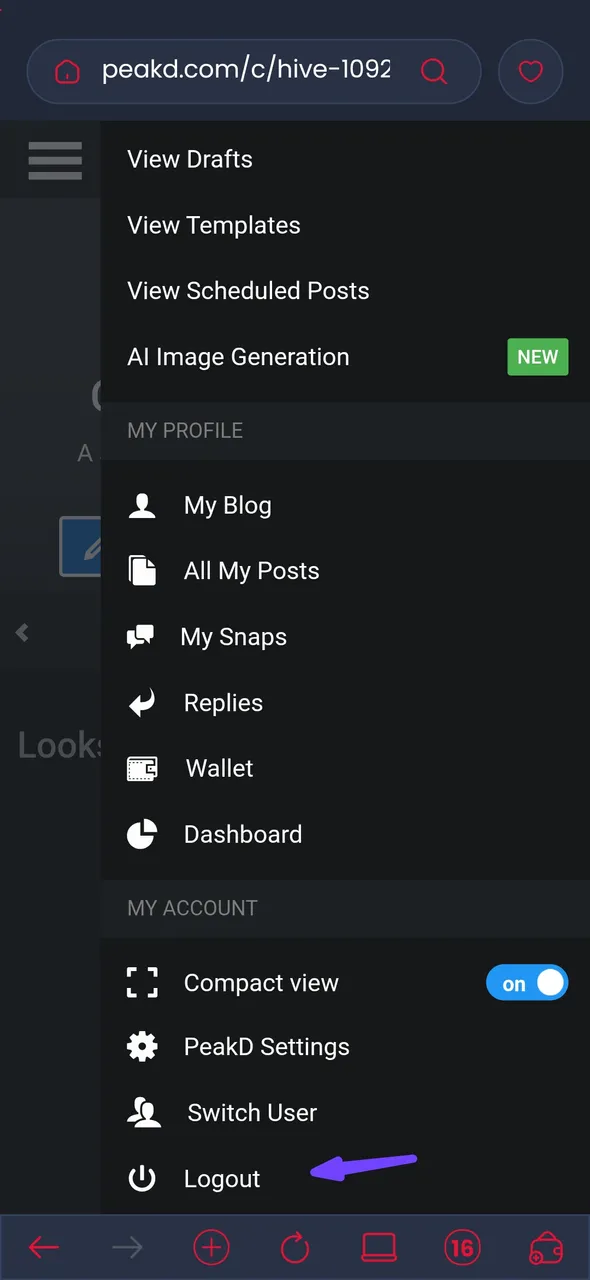590x1280 pixels.
Task: Tap the search magnifier in address bar
Action: click(433, 71)
